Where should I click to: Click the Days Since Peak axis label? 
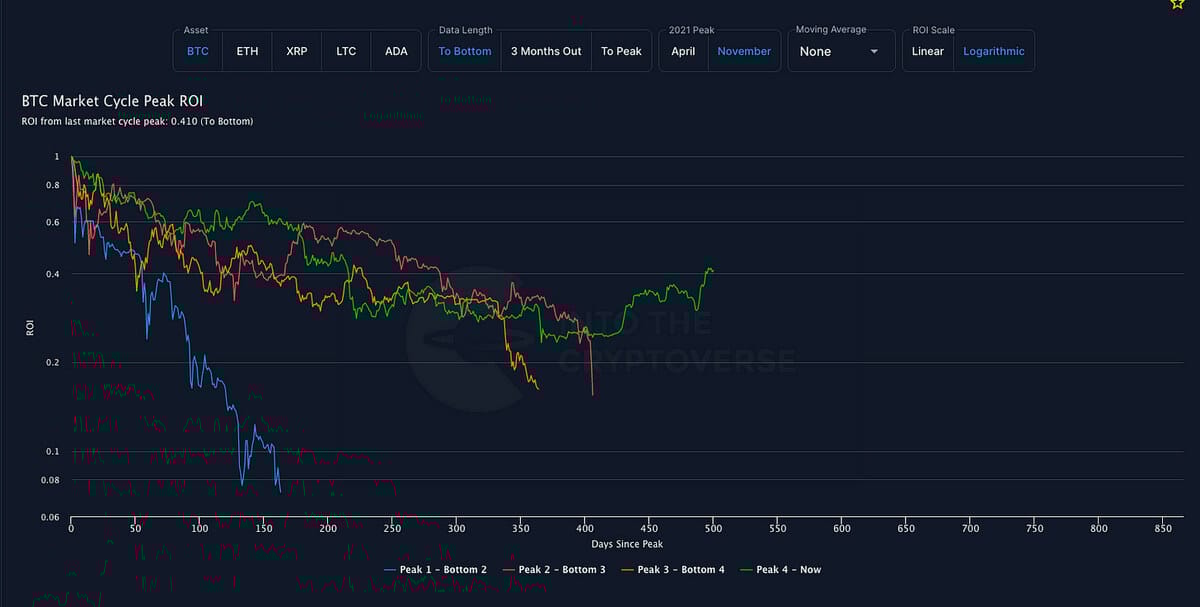tap(627, 544)
